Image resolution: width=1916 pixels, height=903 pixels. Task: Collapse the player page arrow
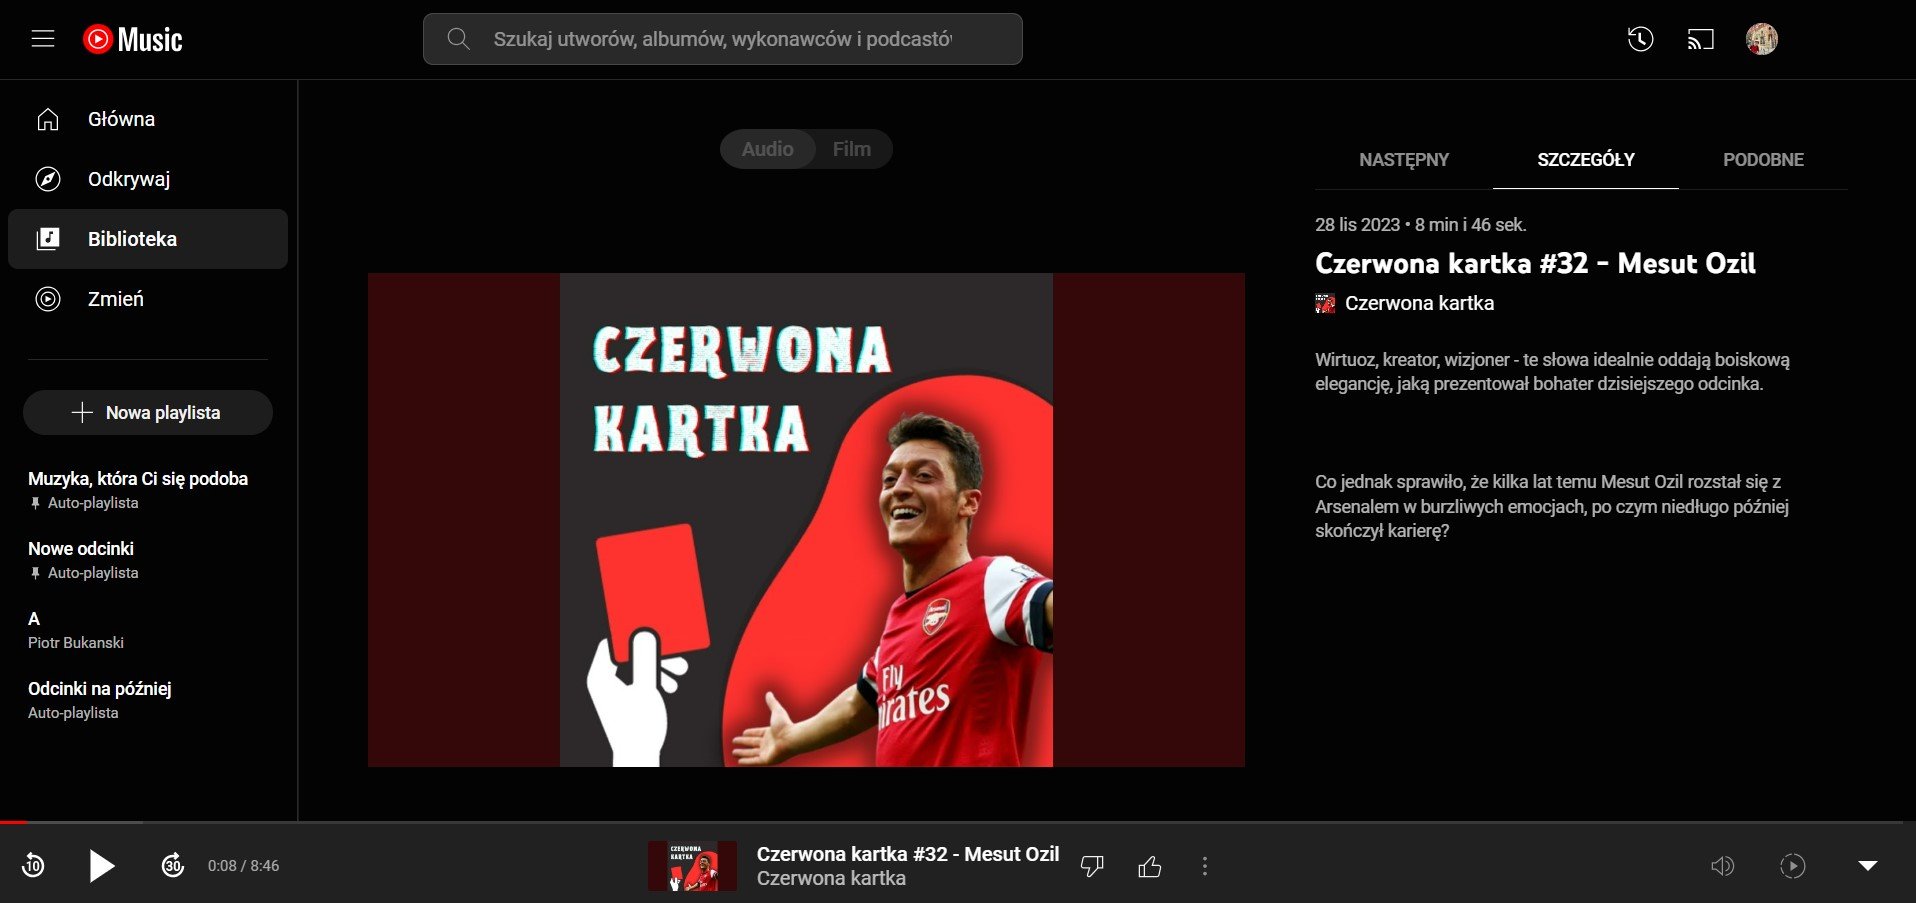(1867, 866)
